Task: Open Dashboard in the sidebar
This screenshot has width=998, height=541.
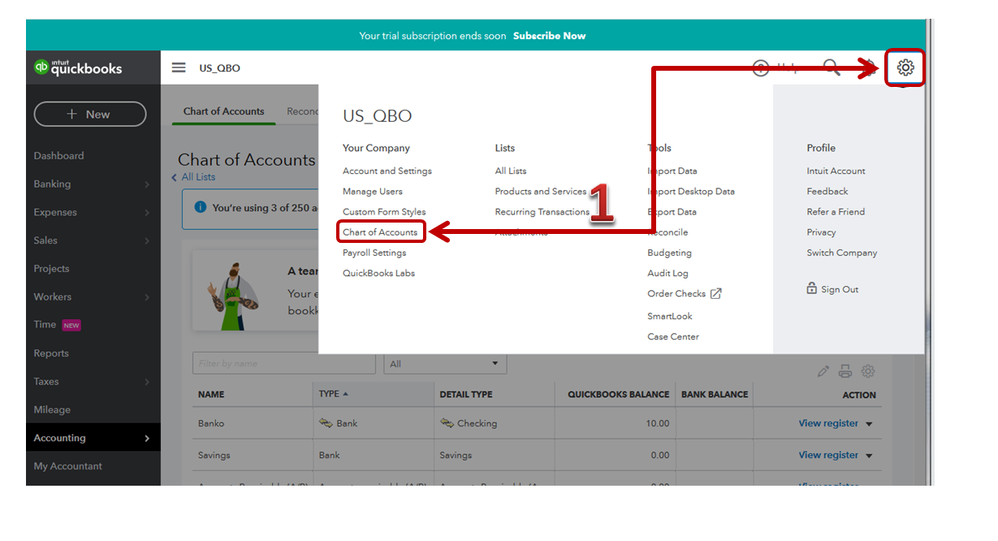Action: click(59, 155)
